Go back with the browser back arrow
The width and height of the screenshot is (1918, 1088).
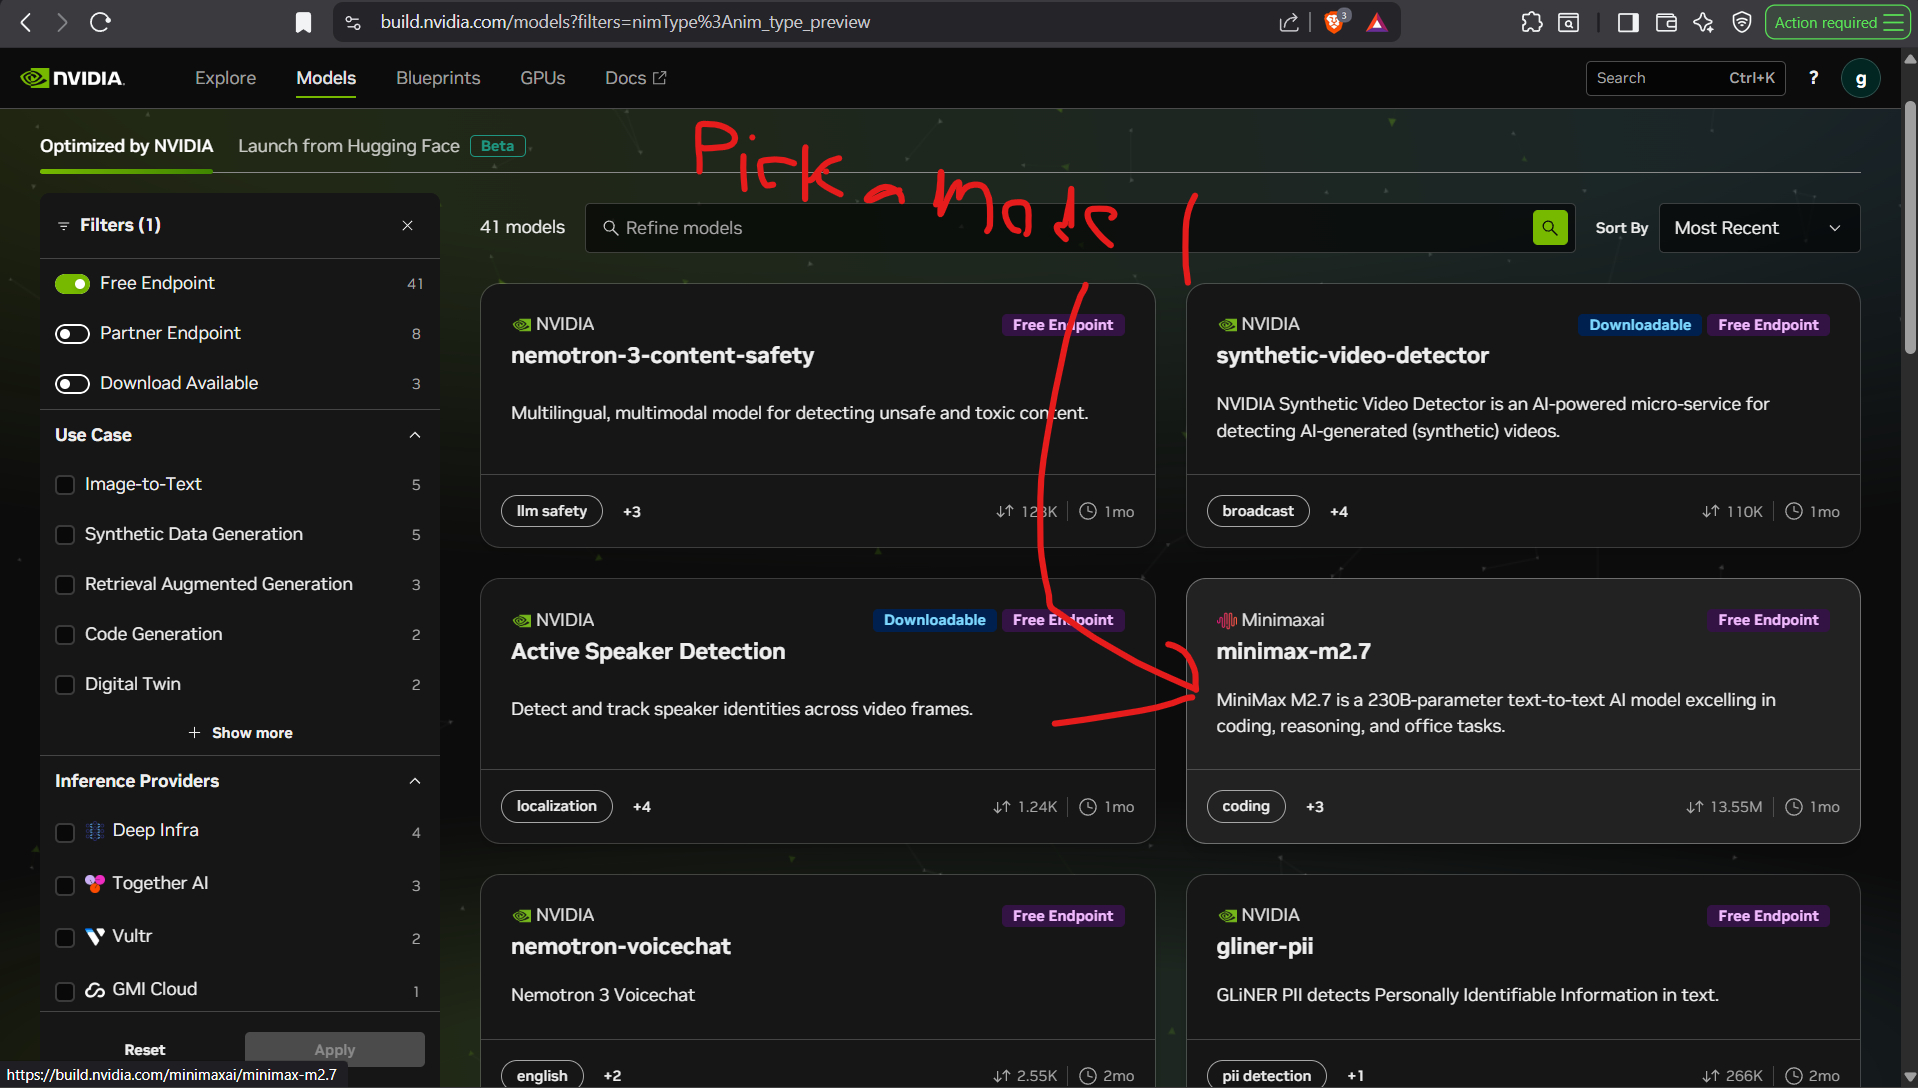26,22
